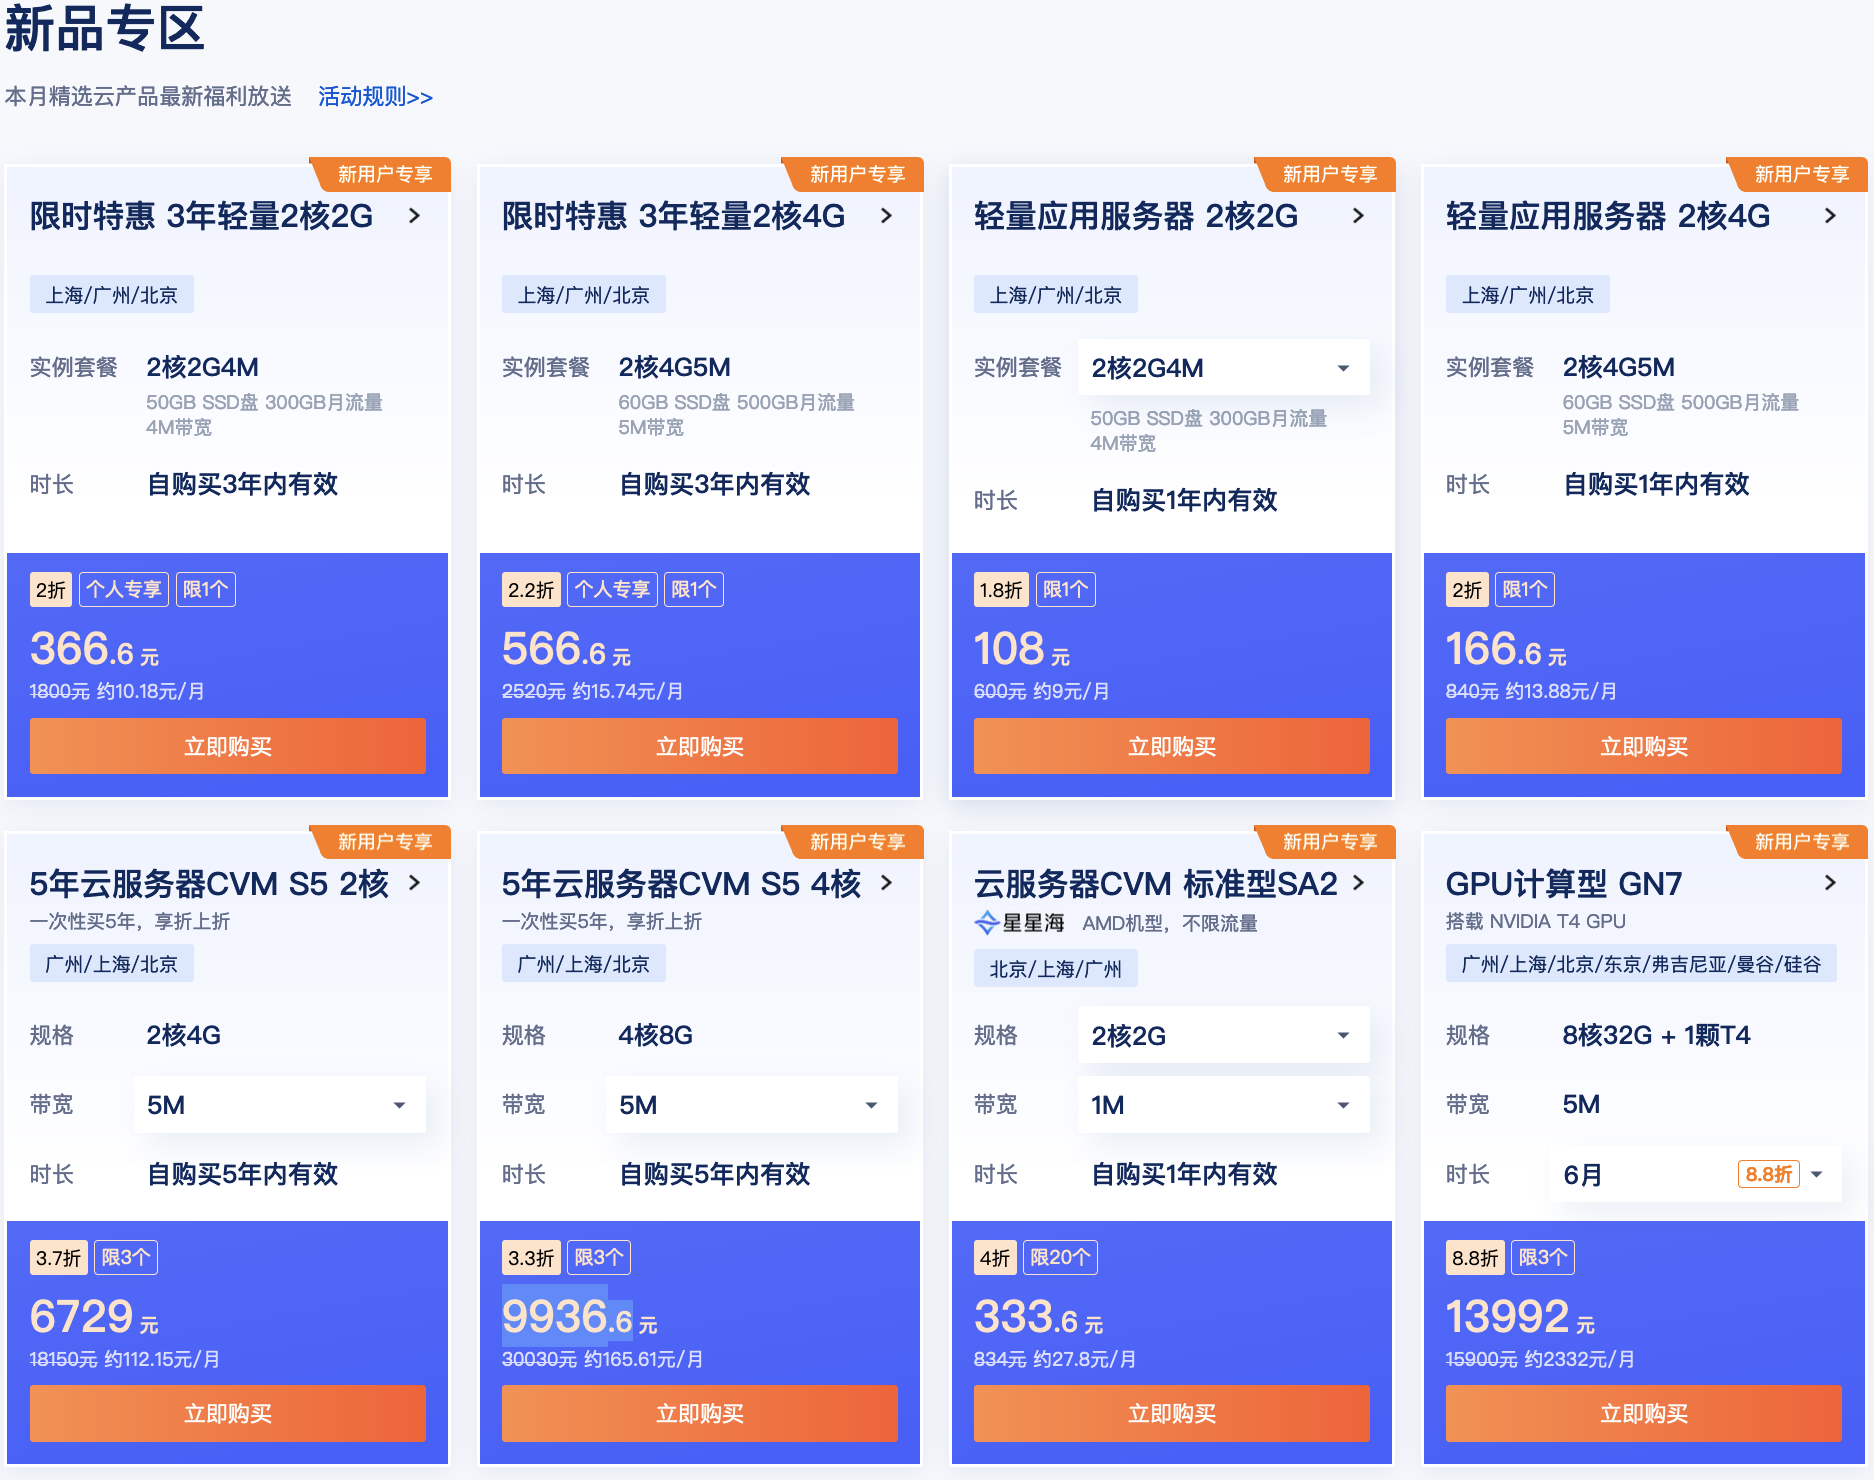Click the 上海/广州/北京 region tag on first card
1874x1480 pixels.
(x=111, y=293)
